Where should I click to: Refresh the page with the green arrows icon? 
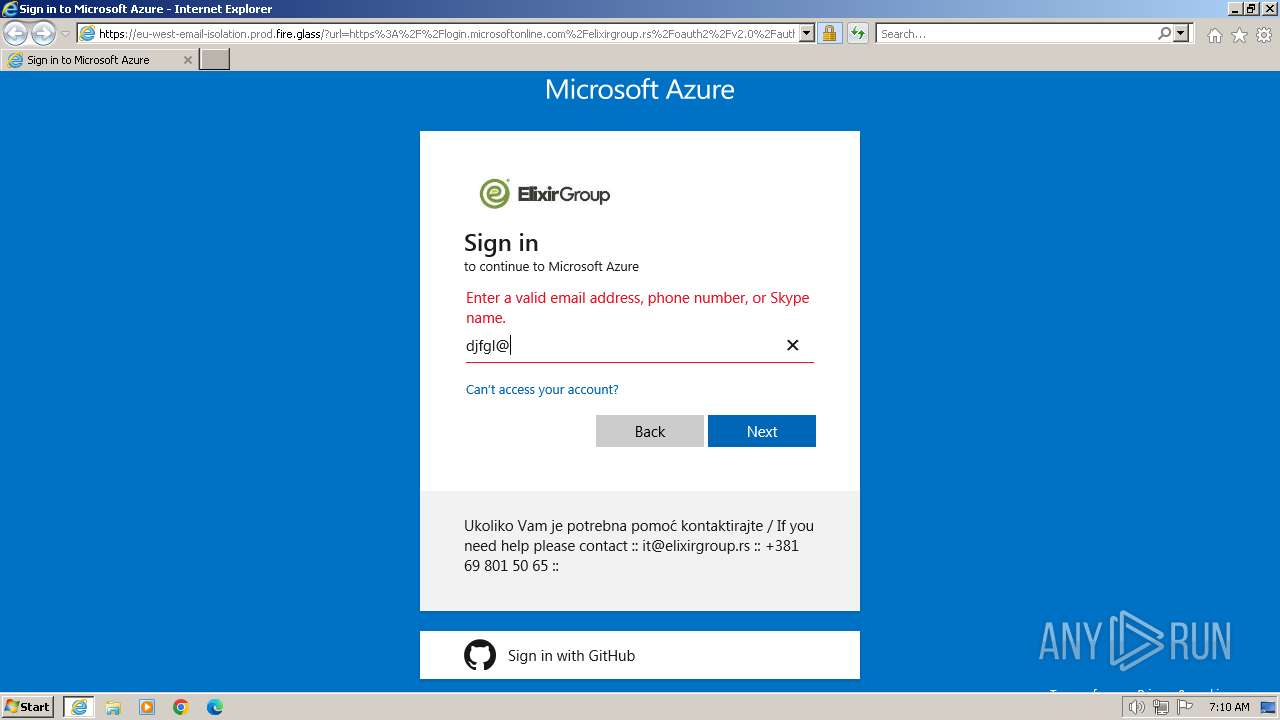pos(858,34)
